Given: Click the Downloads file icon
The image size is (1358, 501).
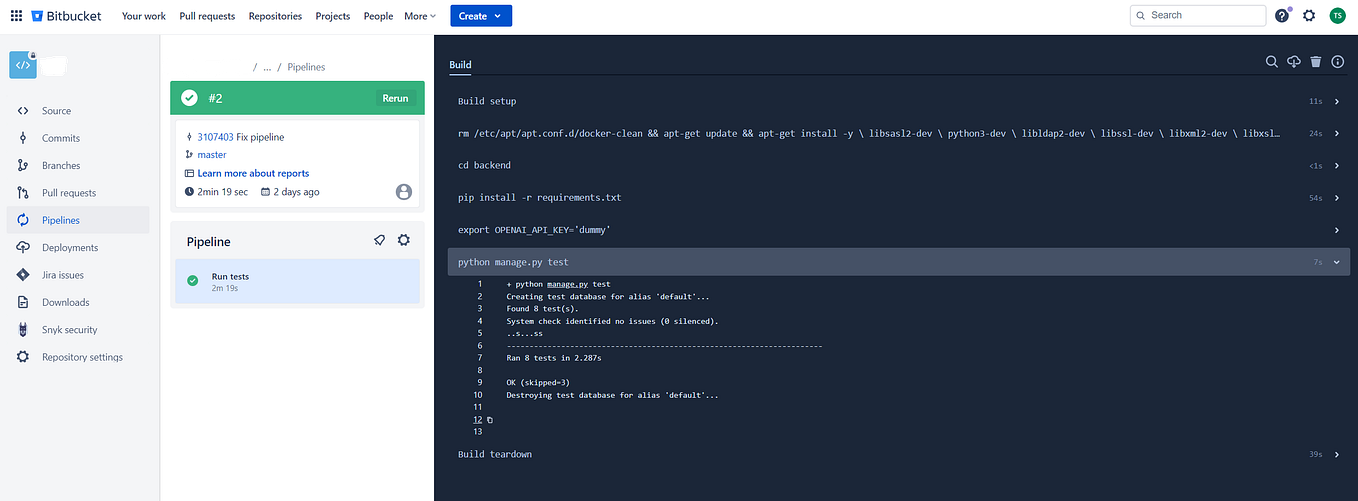Looking at the screenshot, I should (x=23, y=302).
